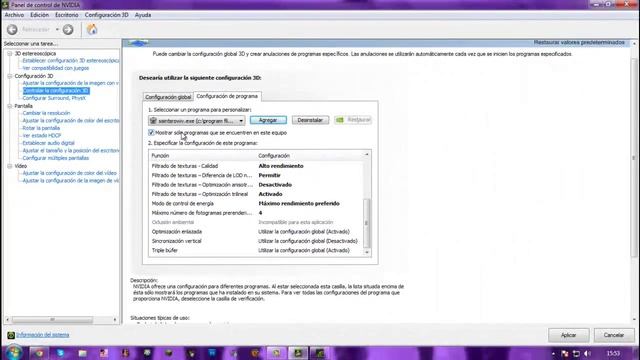Click 'Filtrado de texturas – Optimización trilineal' row
This screenshot has height=360, width=640.
[x=256, y=194]
